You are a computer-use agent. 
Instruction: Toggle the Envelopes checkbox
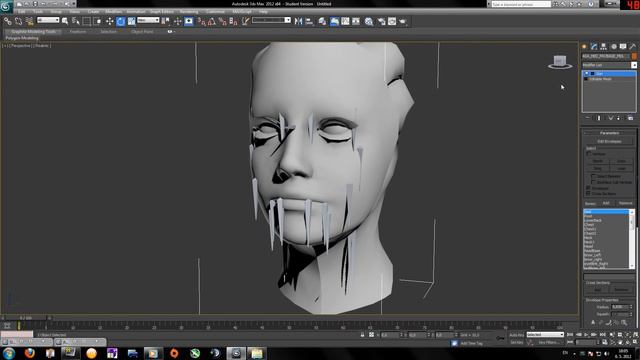[588, 188]
